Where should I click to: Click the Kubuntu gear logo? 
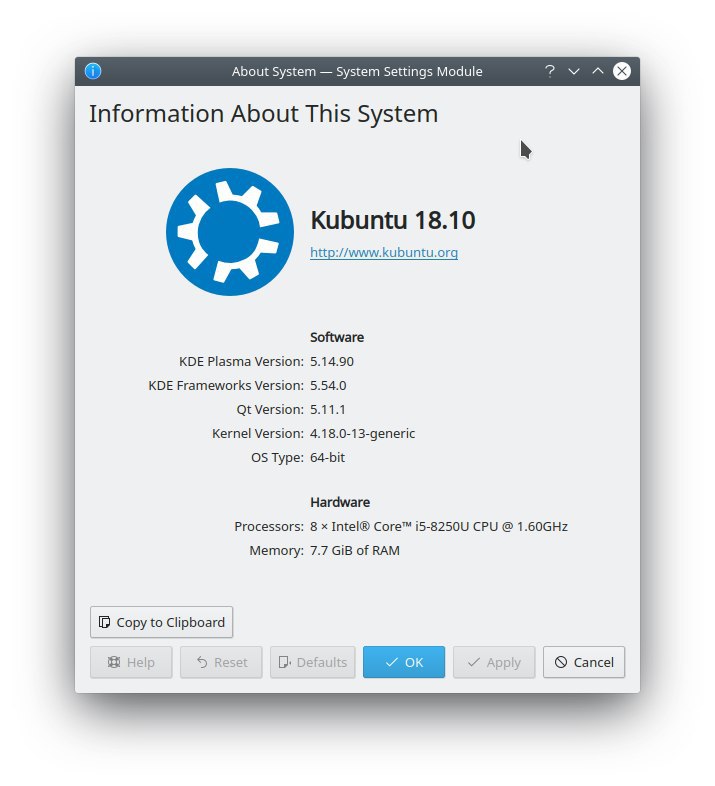click(230, 232)
